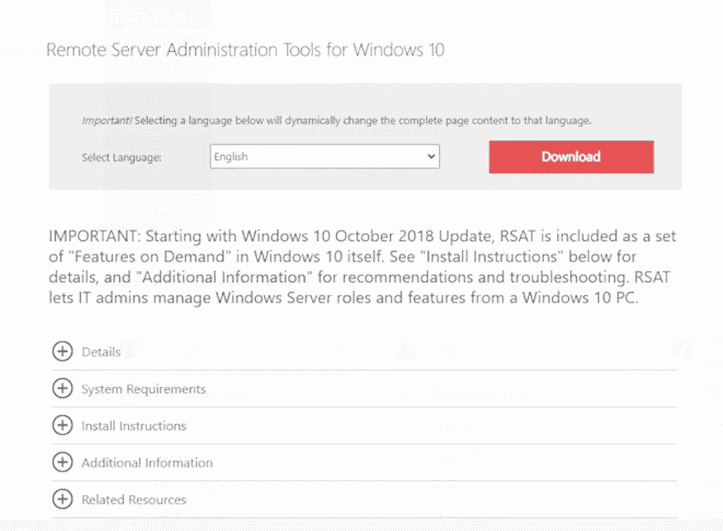Click the plus icon beside Details
The image size is (723, 531).
coord(62,352)
